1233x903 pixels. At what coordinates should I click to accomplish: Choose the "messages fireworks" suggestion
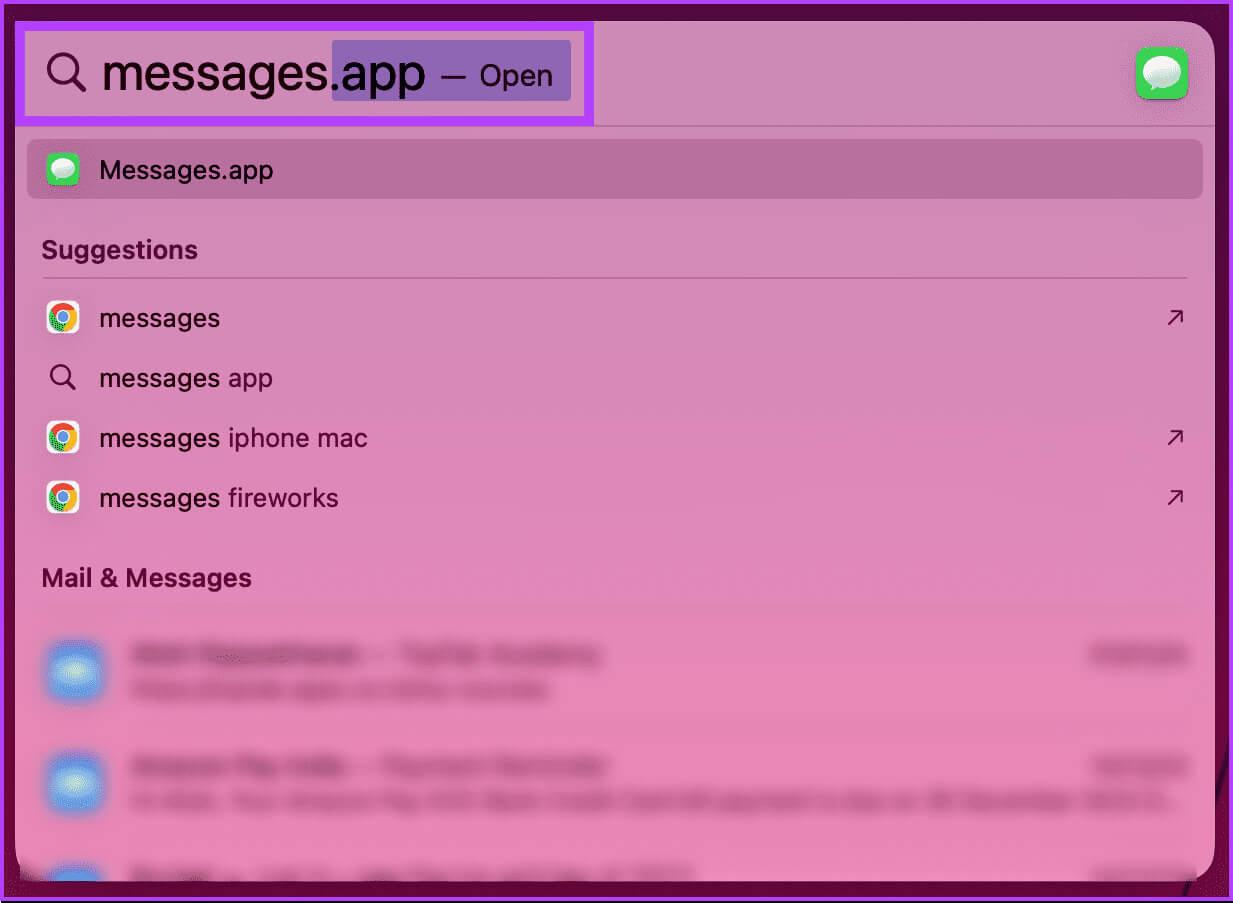pos(614,498)
